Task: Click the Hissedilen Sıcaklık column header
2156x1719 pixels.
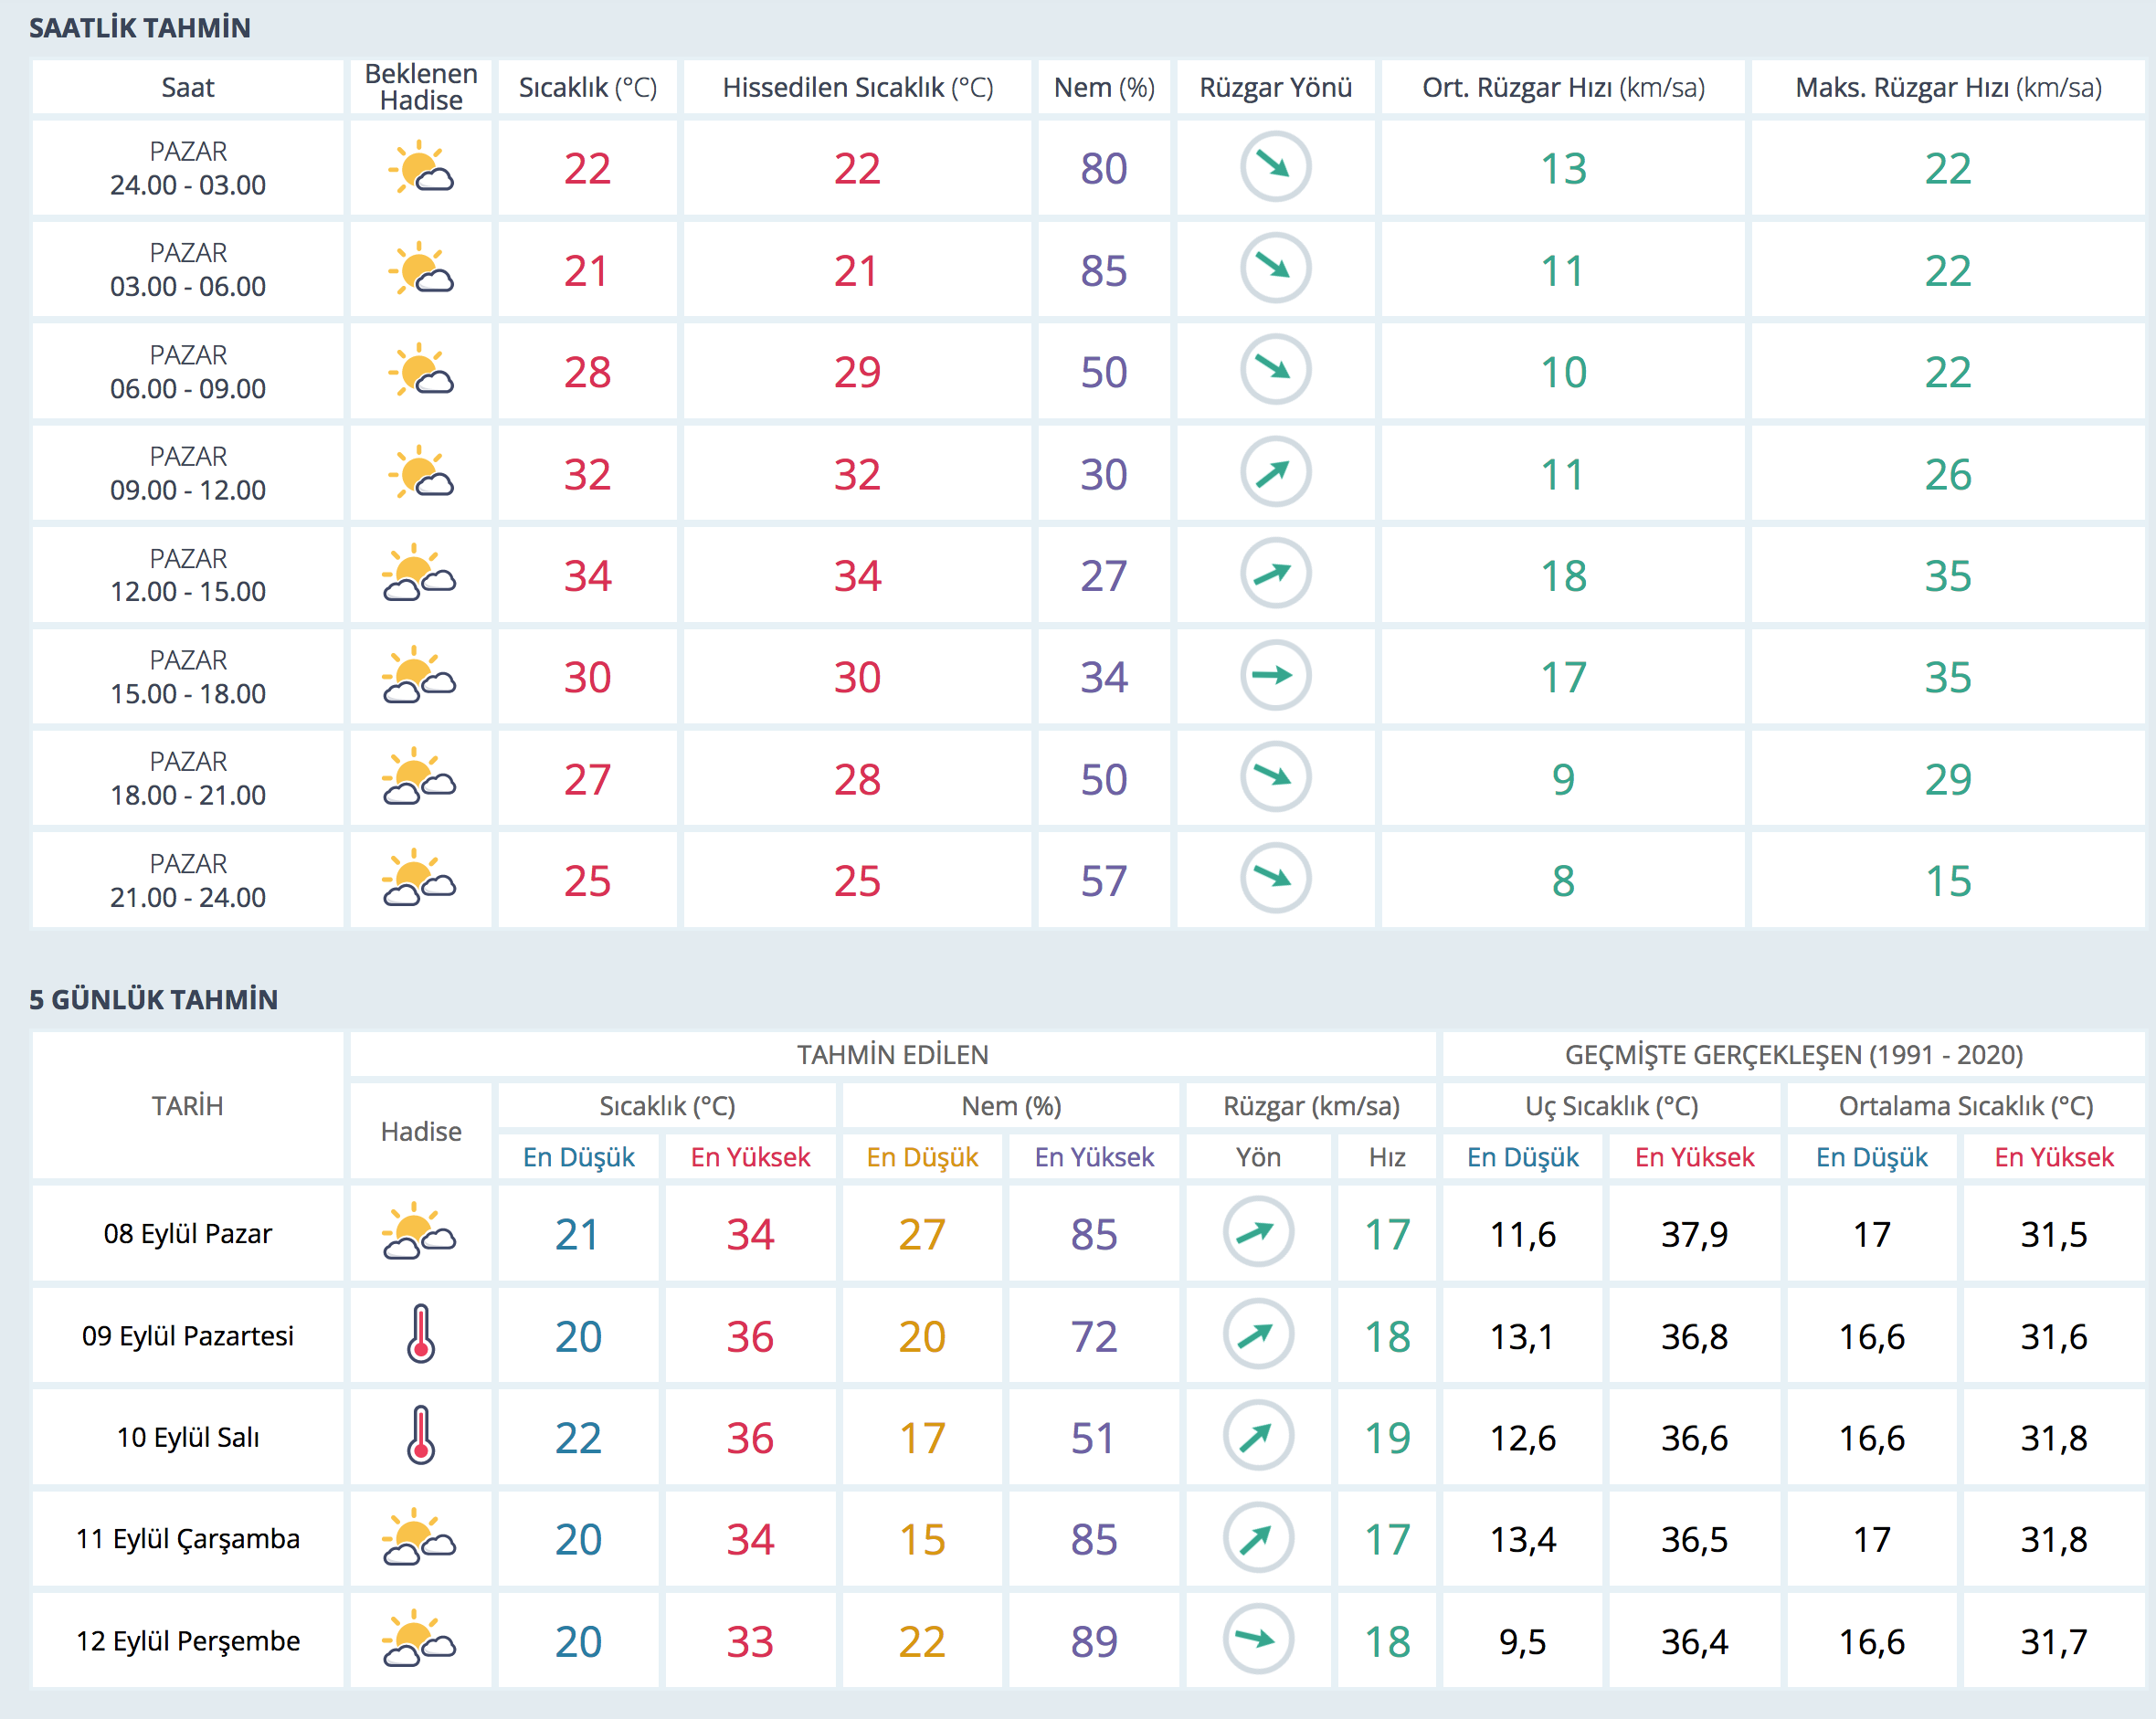Action: click(857, 88)
